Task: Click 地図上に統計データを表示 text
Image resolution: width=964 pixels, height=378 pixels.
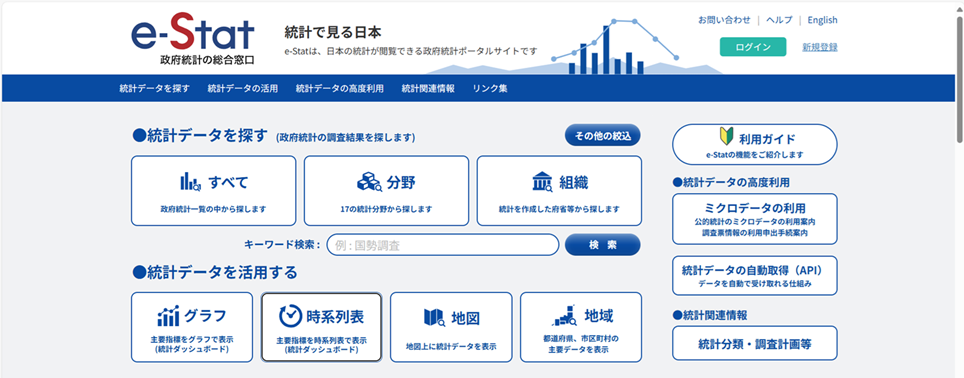Action: [451, 346]
